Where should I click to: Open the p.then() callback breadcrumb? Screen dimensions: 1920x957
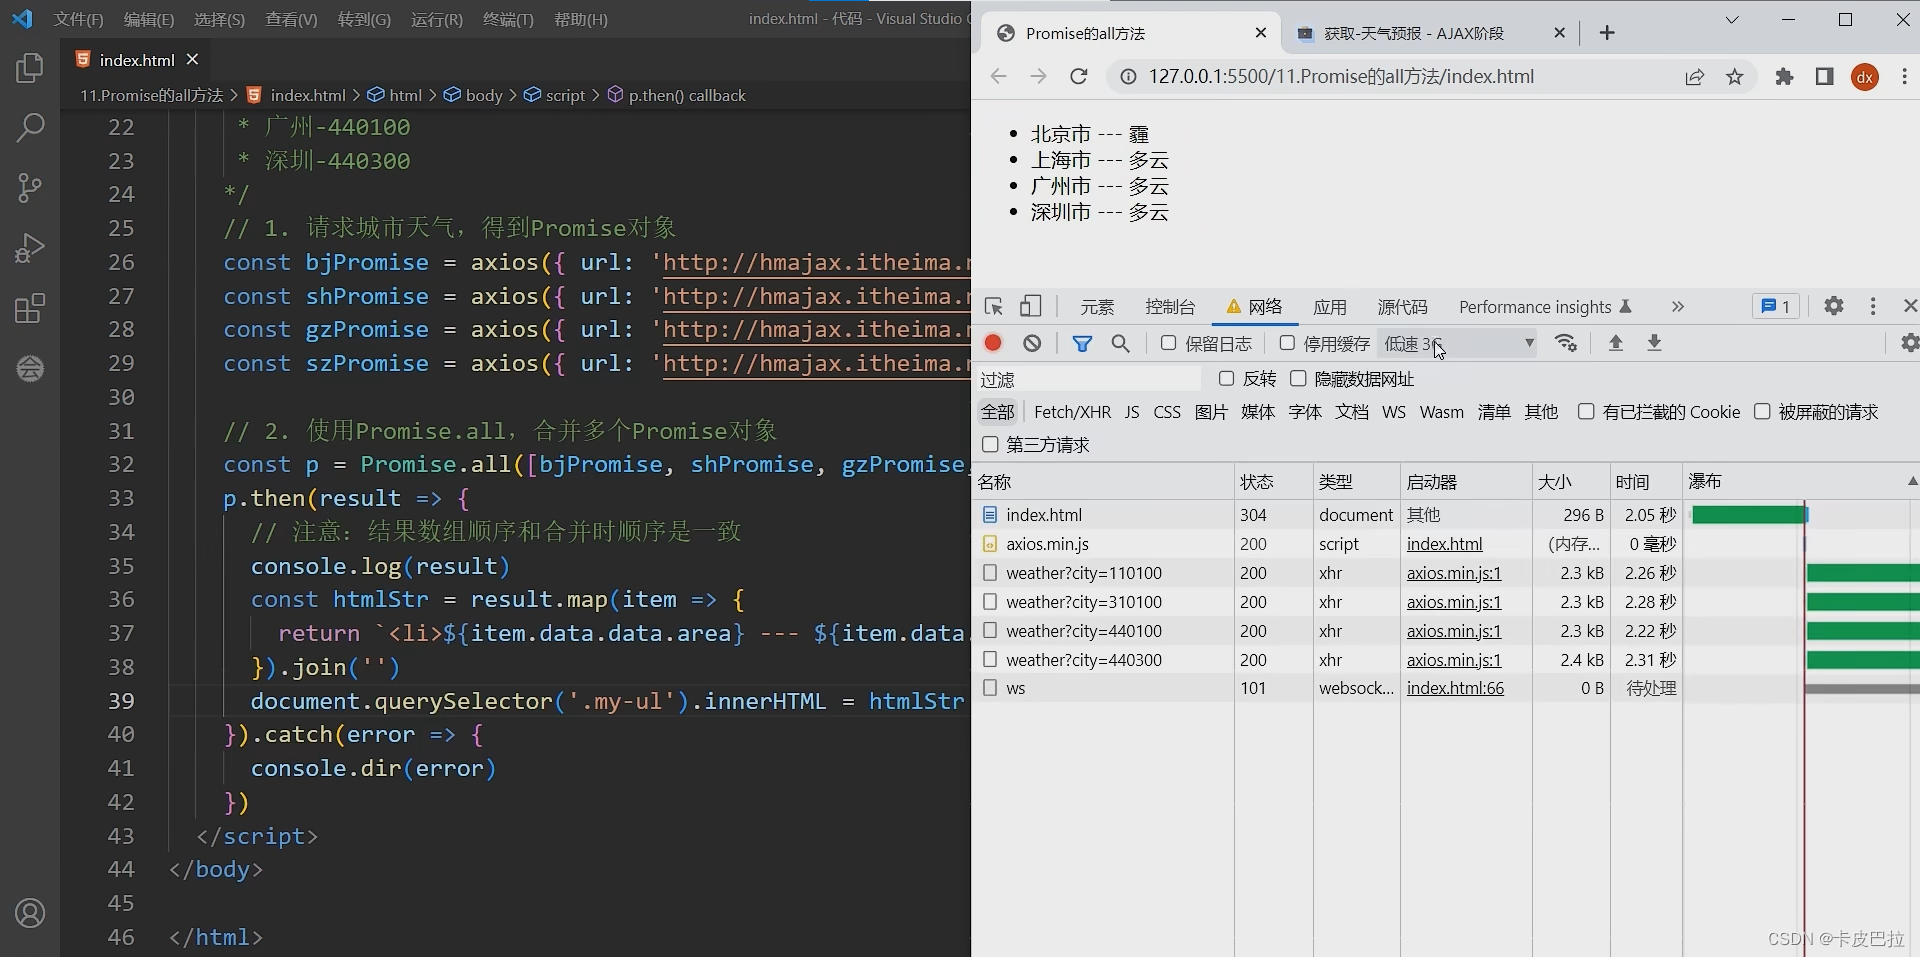pyautogui.click(x=676, y=95)
